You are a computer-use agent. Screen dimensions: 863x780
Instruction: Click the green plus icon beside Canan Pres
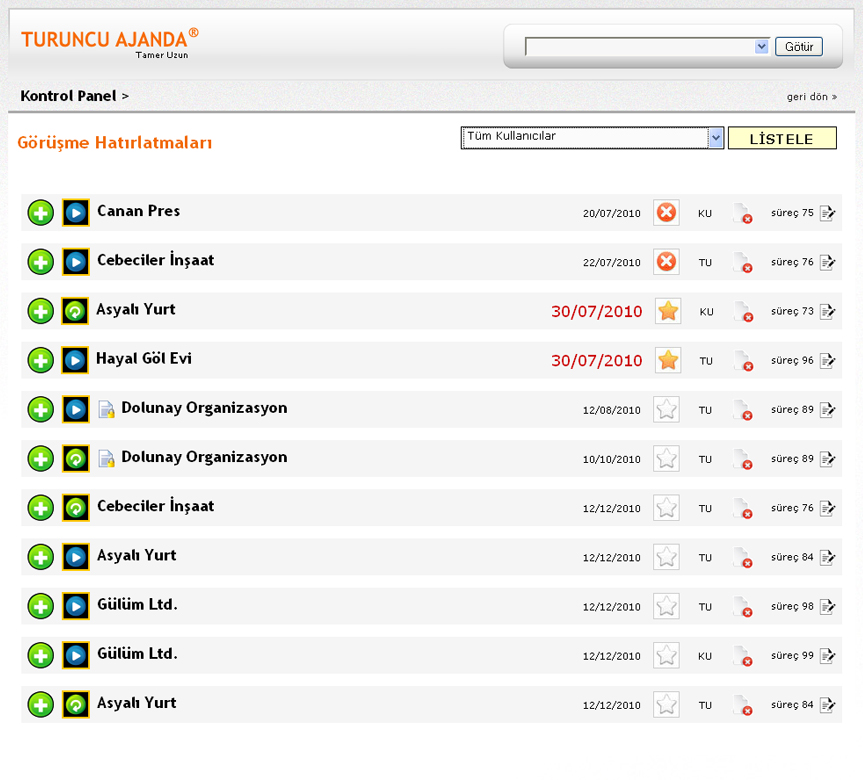[x=40, y=213]
